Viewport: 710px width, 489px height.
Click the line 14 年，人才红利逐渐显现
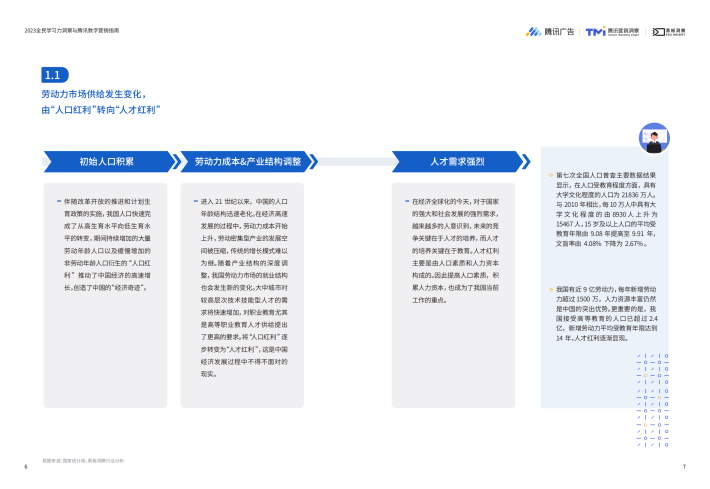[592, 338]
